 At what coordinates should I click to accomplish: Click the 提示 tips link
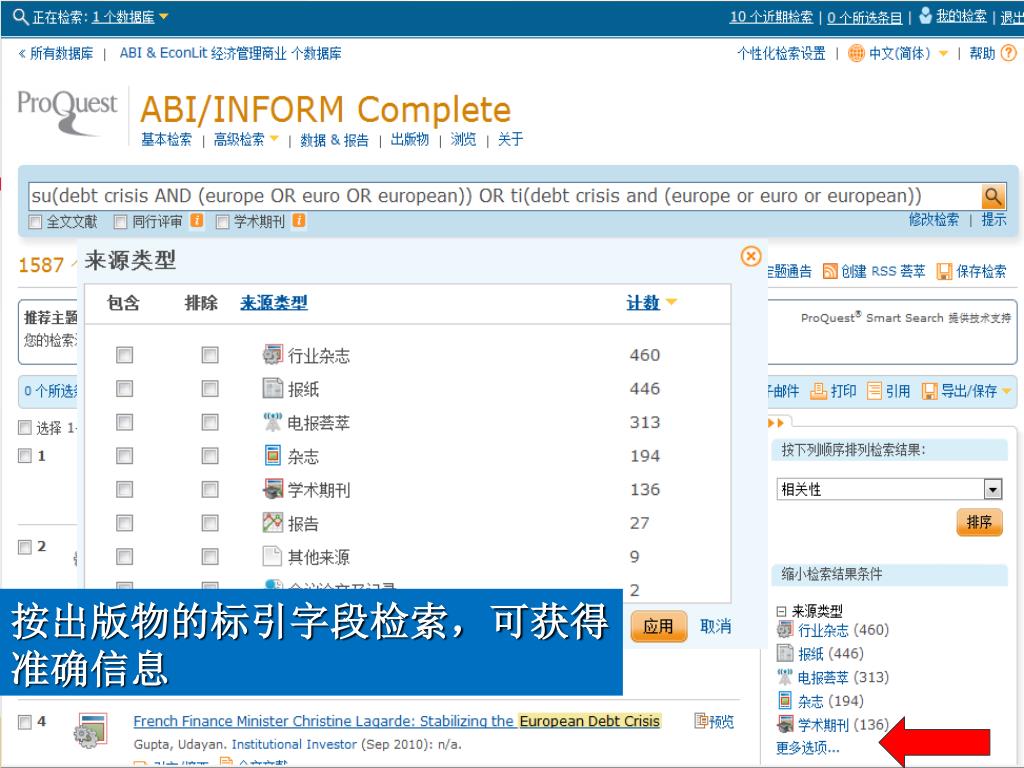coord(993,219)
